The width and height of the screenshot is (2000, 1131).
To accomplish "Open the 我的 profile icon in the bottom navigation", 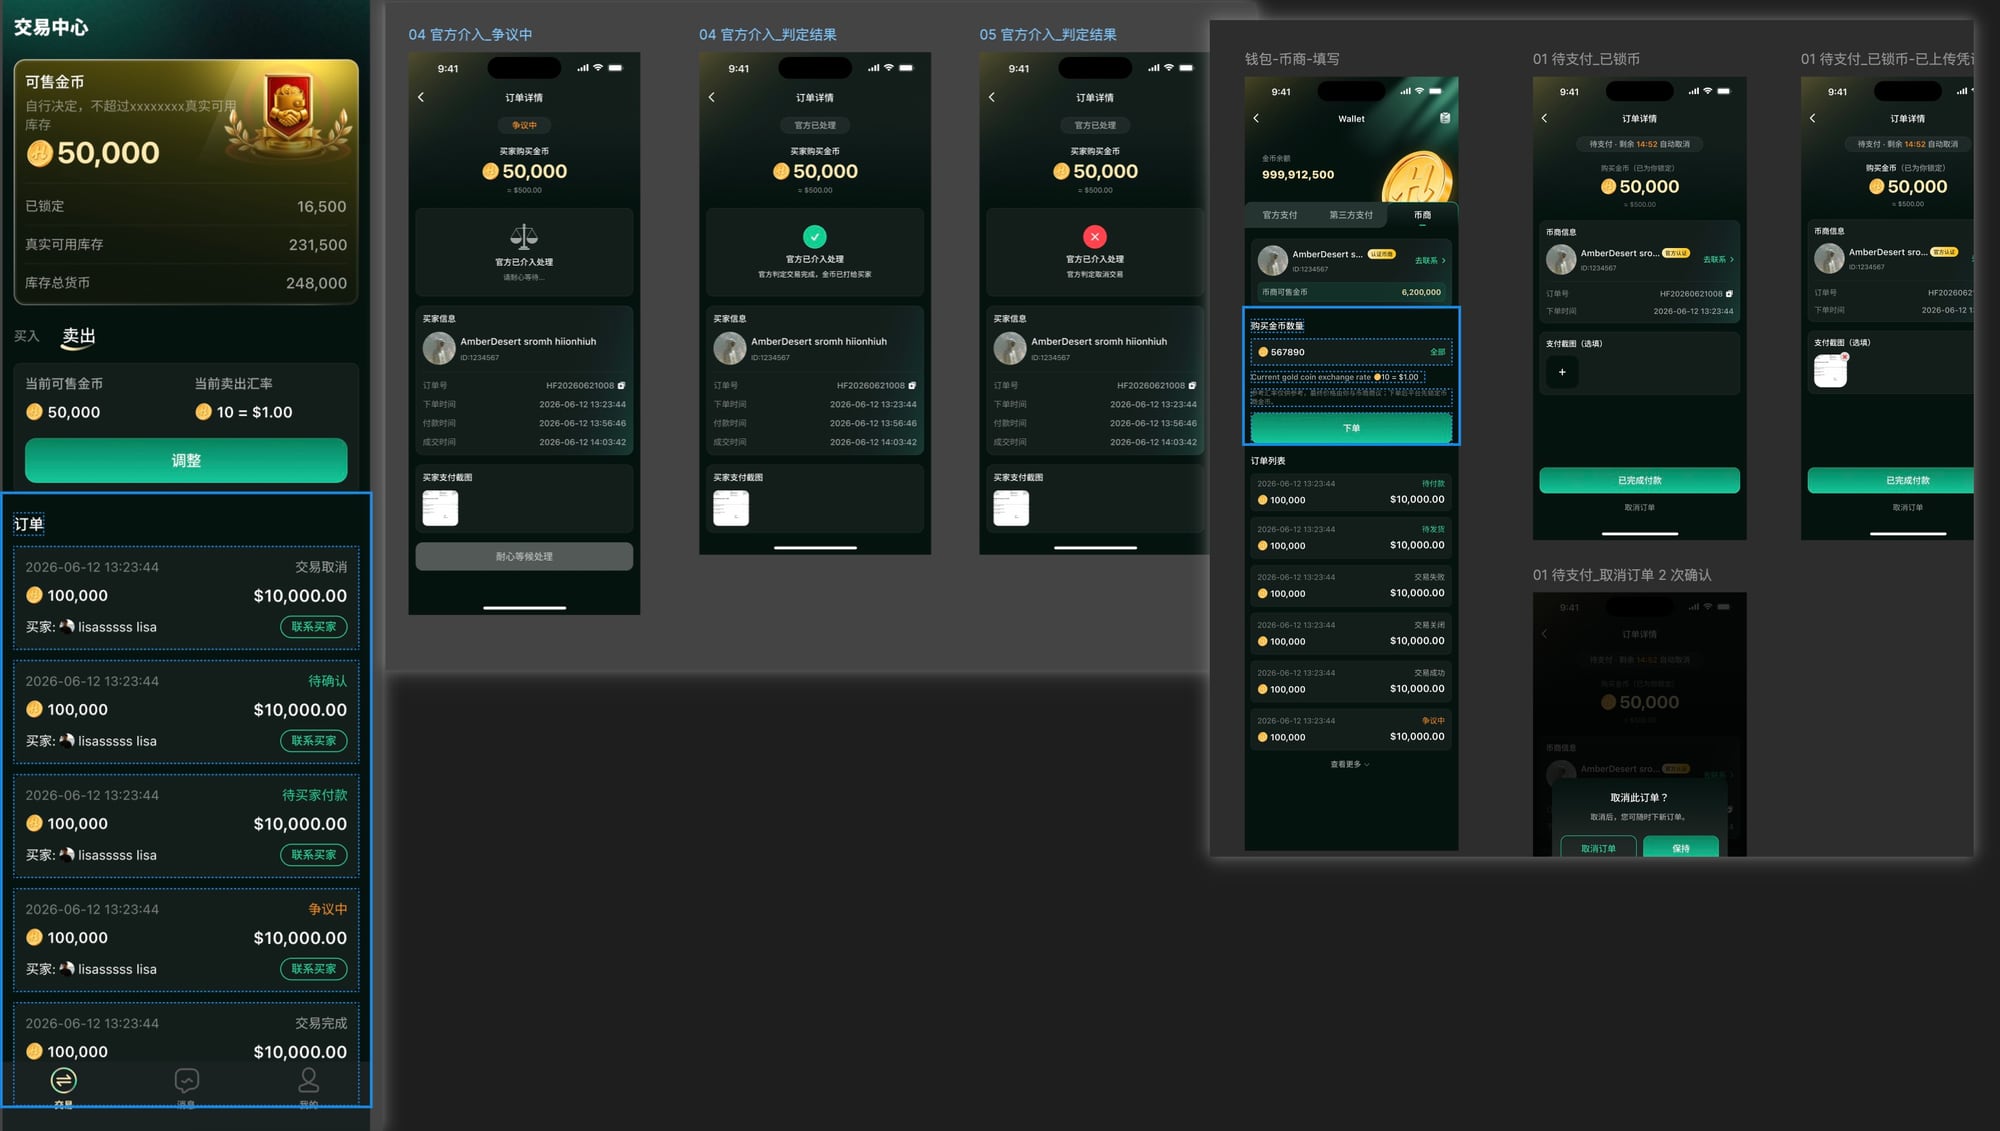I will pos(308,1081).
